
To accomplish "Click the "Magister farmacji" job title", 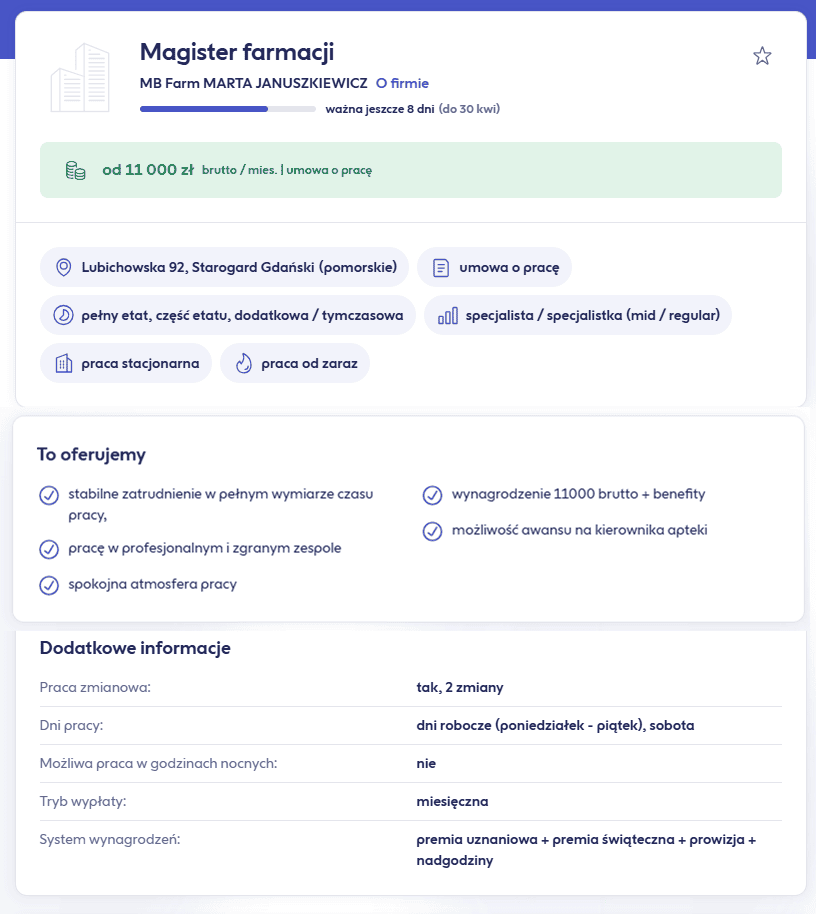I will tap(237, 52).
